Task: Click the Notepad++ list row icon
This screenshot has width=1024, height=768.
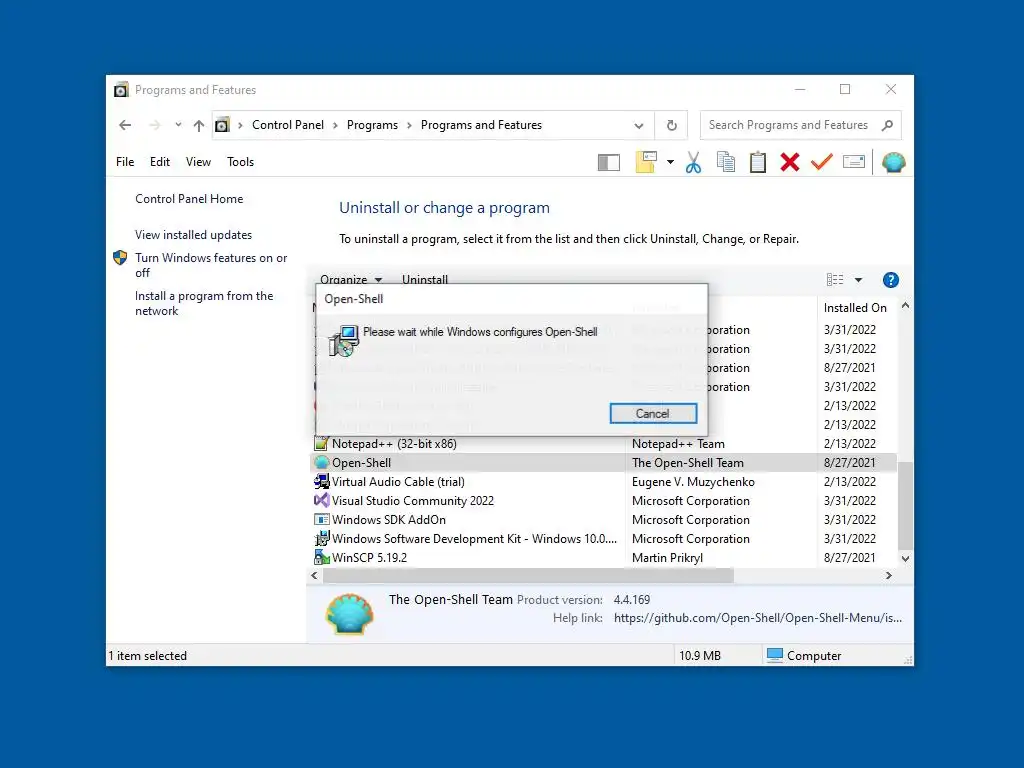Action: (321, 443)
